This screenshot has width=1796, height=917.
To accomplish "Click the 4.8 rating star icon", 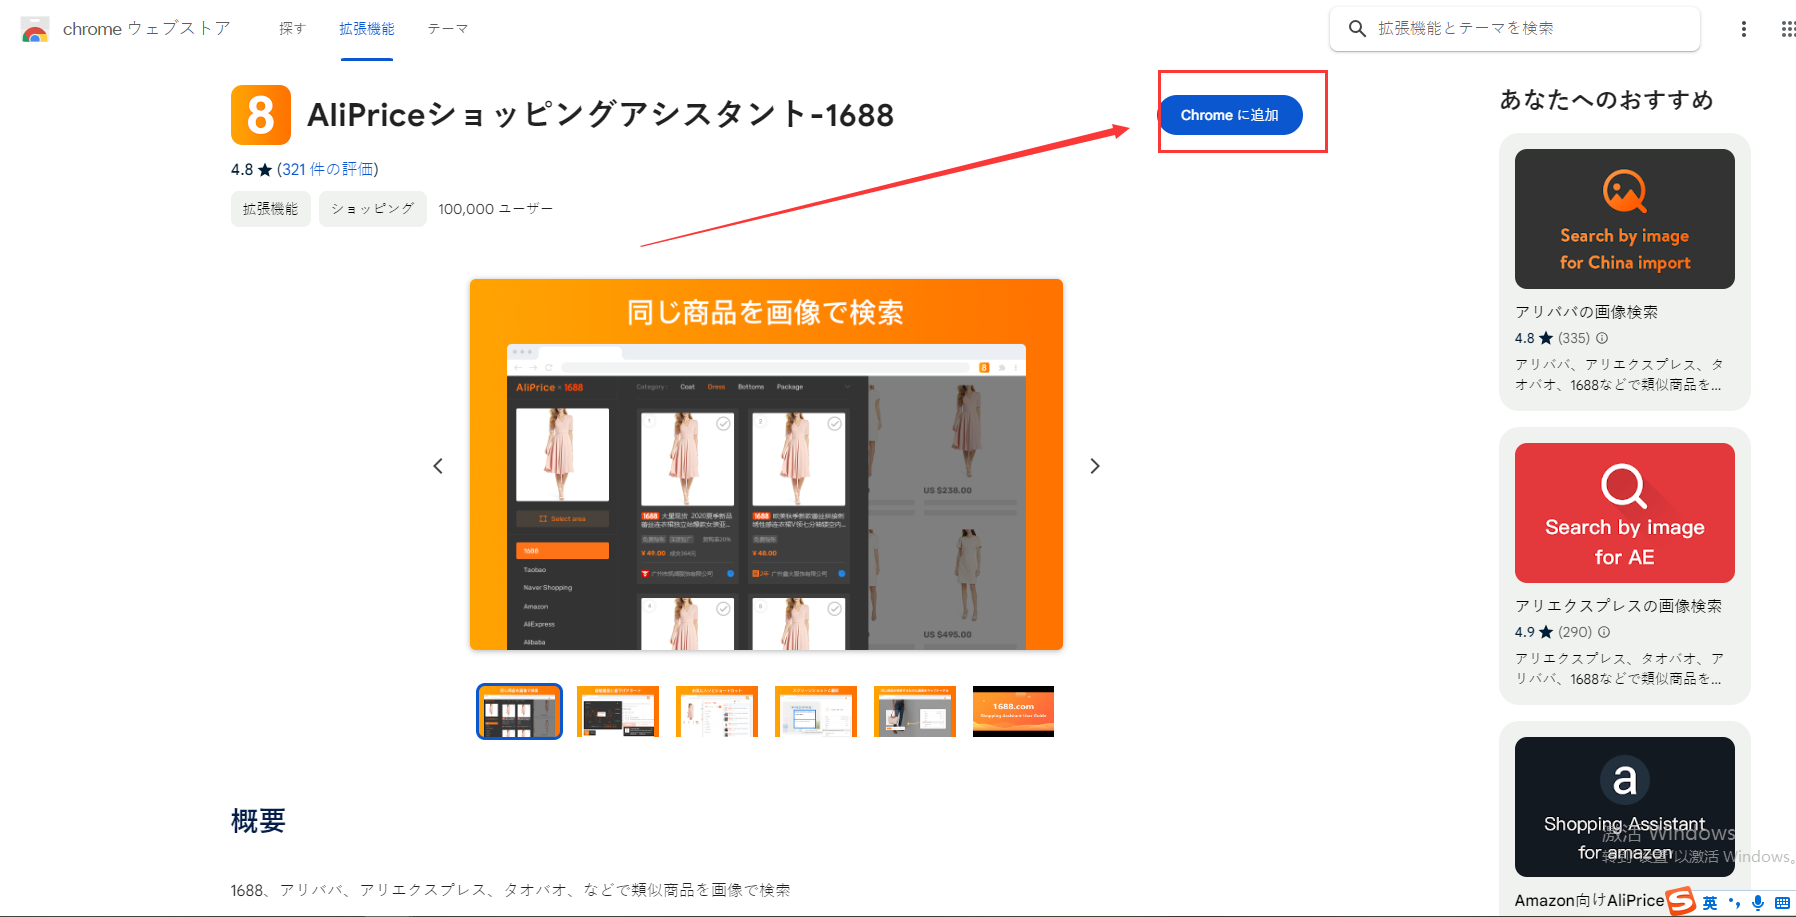I will (265, 170).
